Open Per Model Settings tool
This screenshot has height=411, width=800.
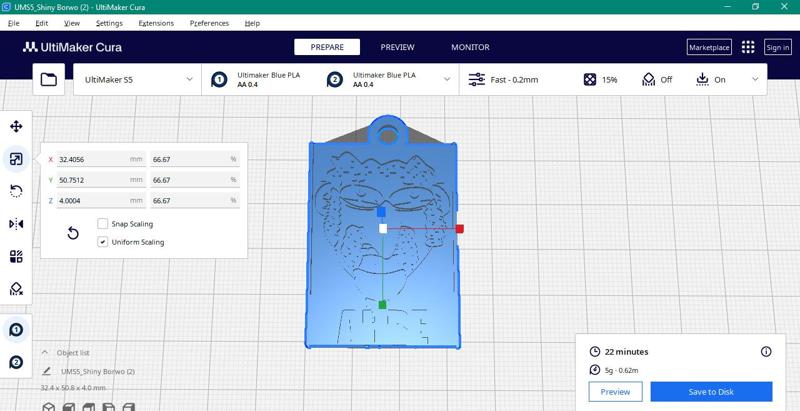[16, 256]
